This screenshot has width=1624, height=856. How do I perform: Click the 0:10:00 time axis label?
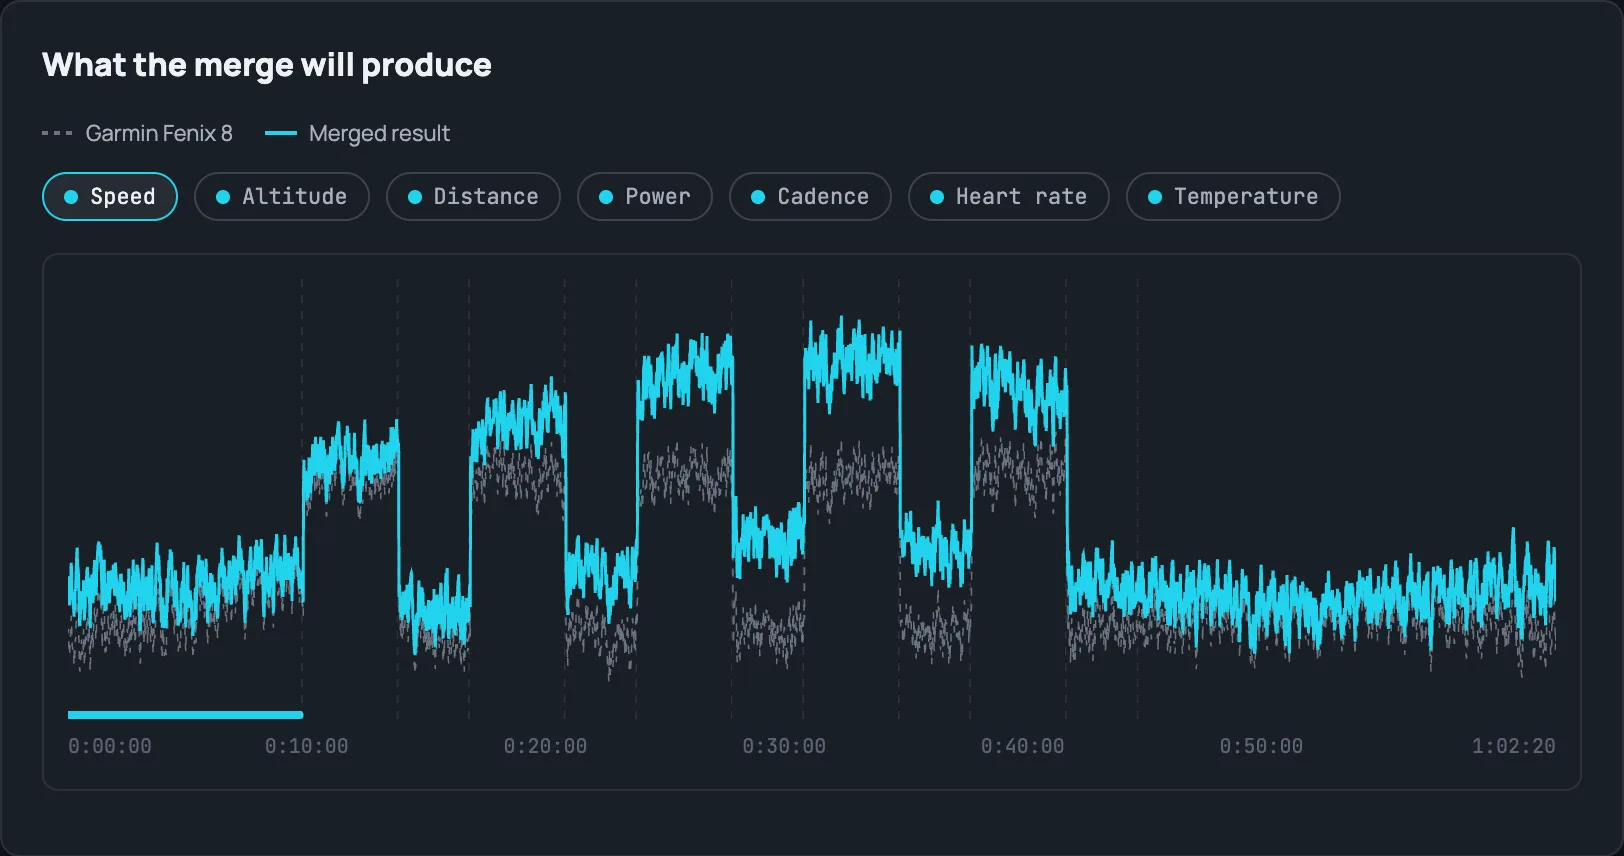[x=307, y=746]
